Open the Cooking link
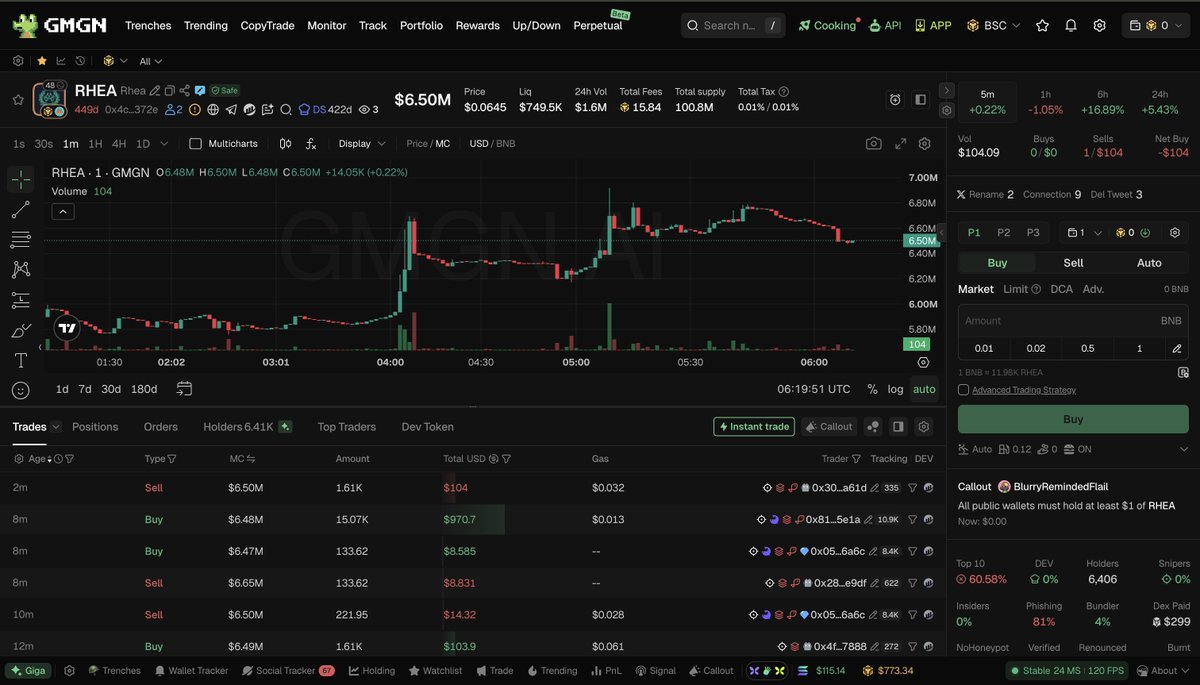1200x685 pixels. 828,25
